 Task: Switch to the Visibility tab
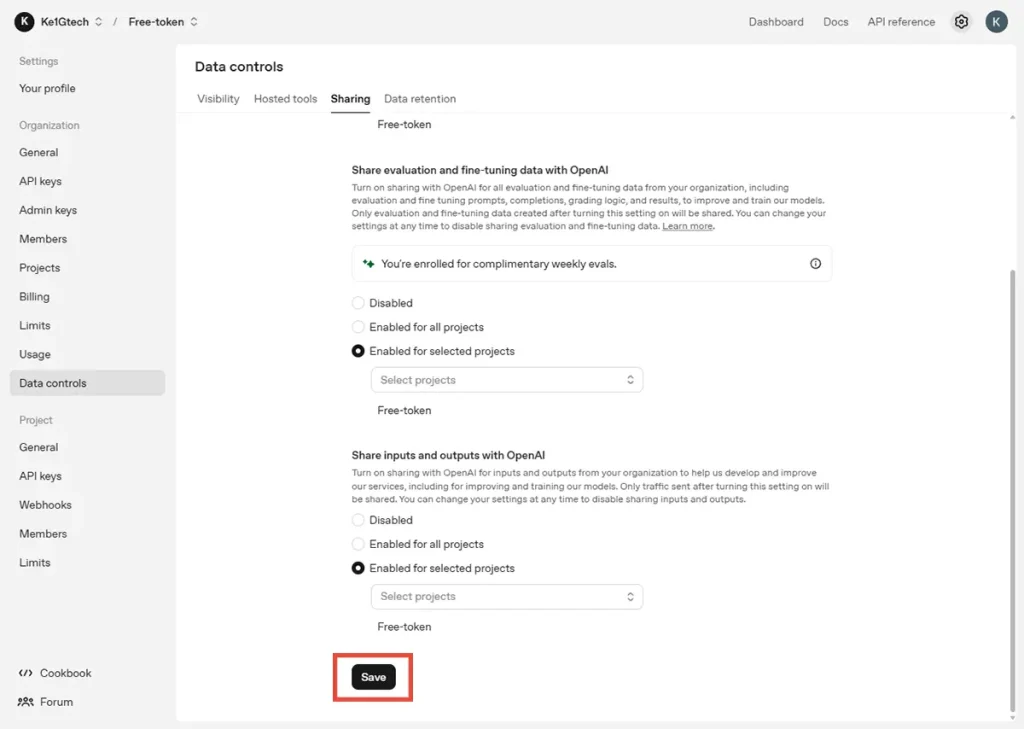tap(218, 99)
